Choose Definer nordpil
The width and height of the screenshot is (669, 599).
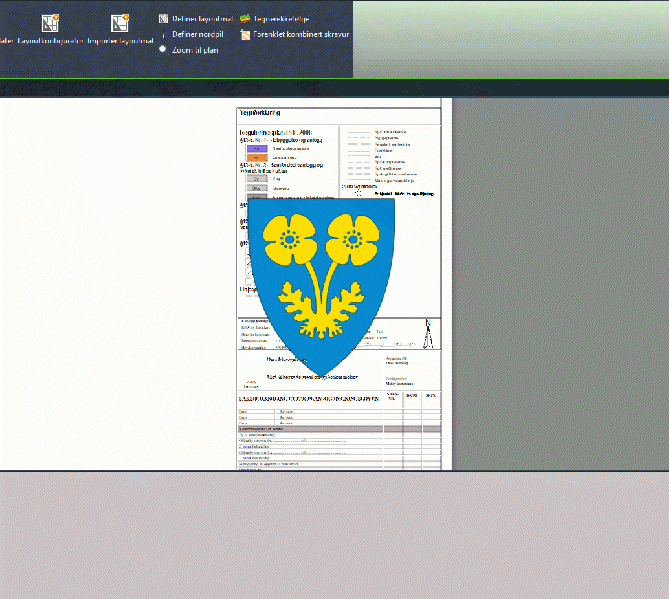coord(192,35)
